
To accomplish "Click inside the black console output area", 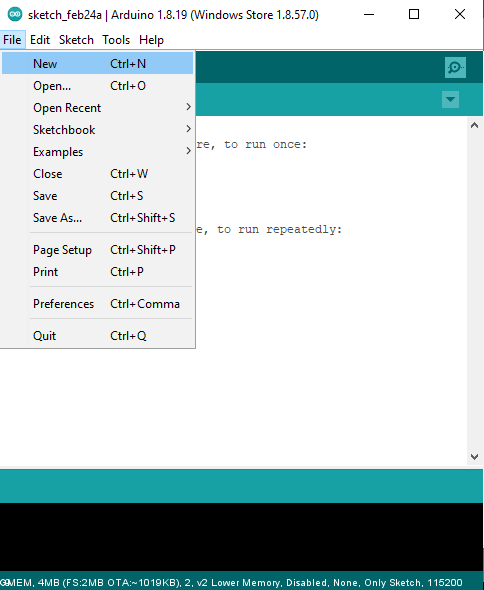I will coord(242,537).
